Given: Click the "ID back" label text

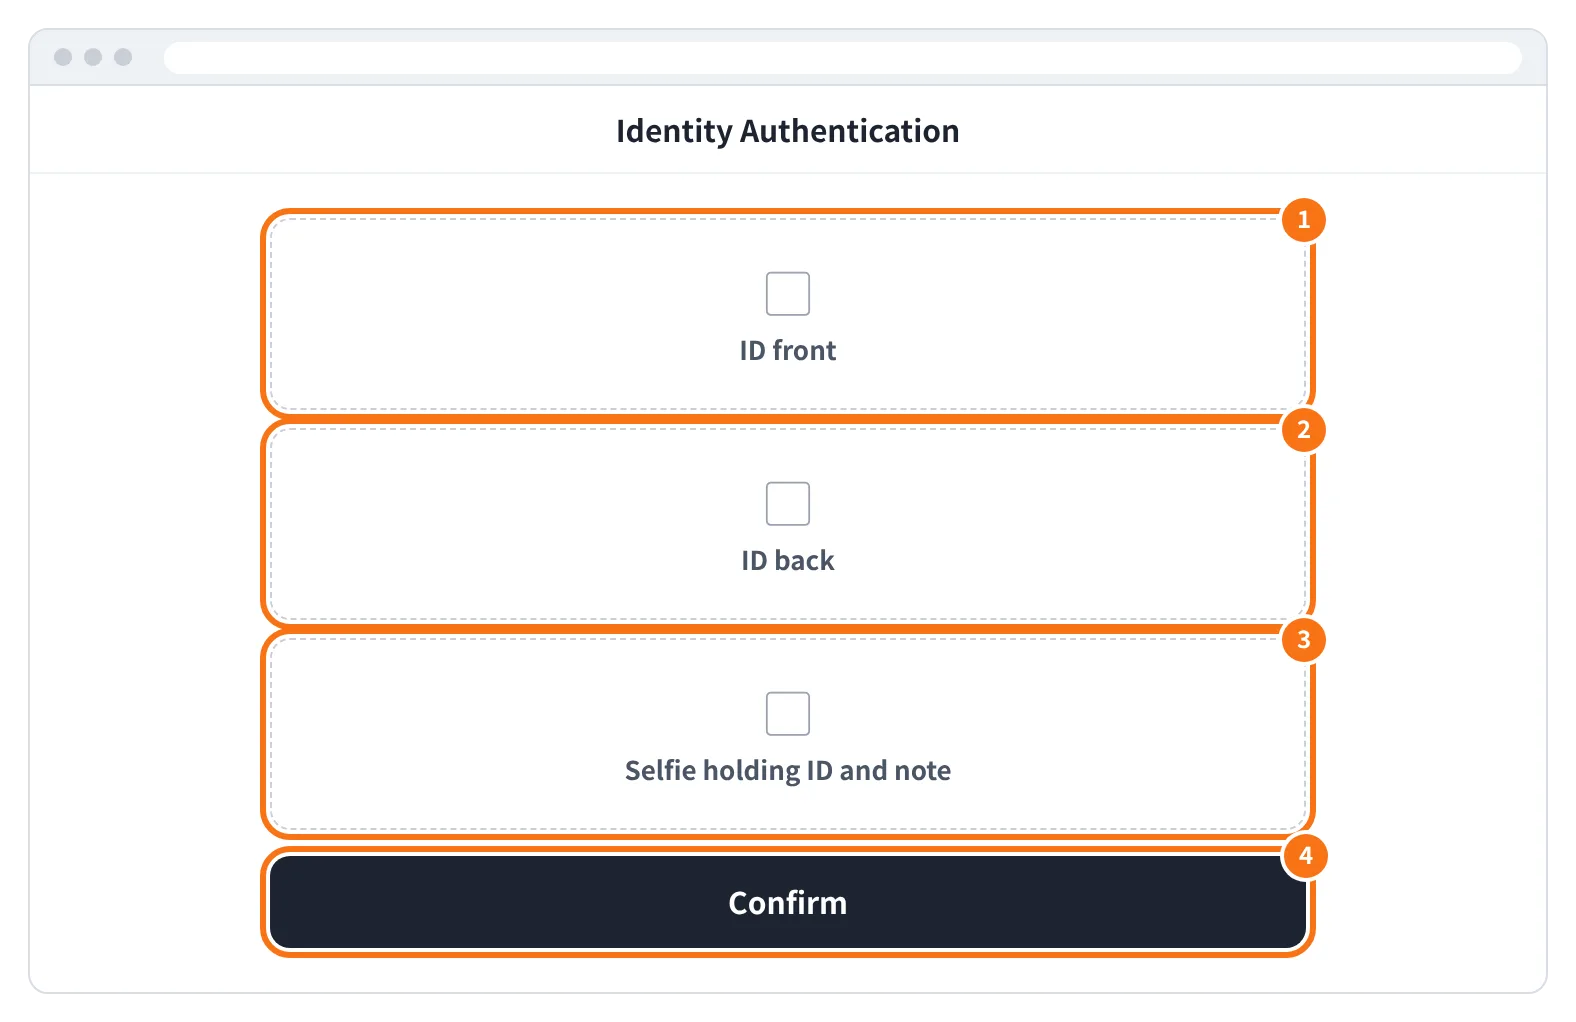Looking at the screenshot, I should pyautogui.click(x=788, y=561).
